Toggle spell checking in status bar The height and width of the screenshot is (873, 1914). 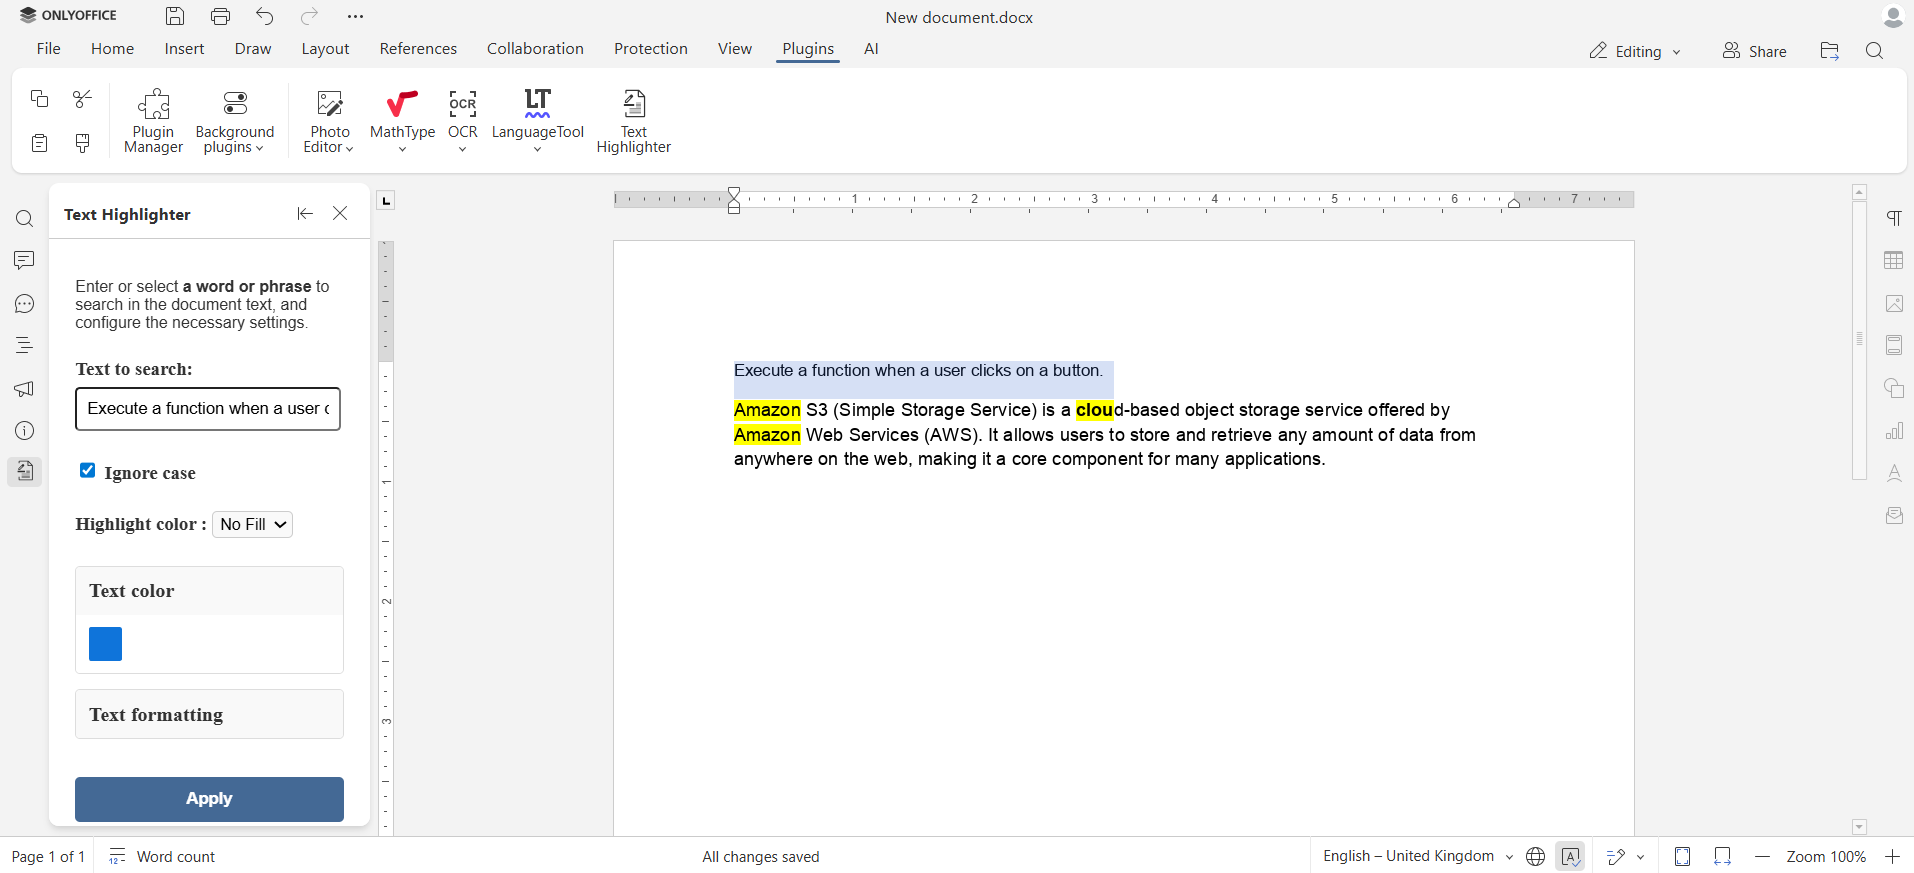(1570, 857)
